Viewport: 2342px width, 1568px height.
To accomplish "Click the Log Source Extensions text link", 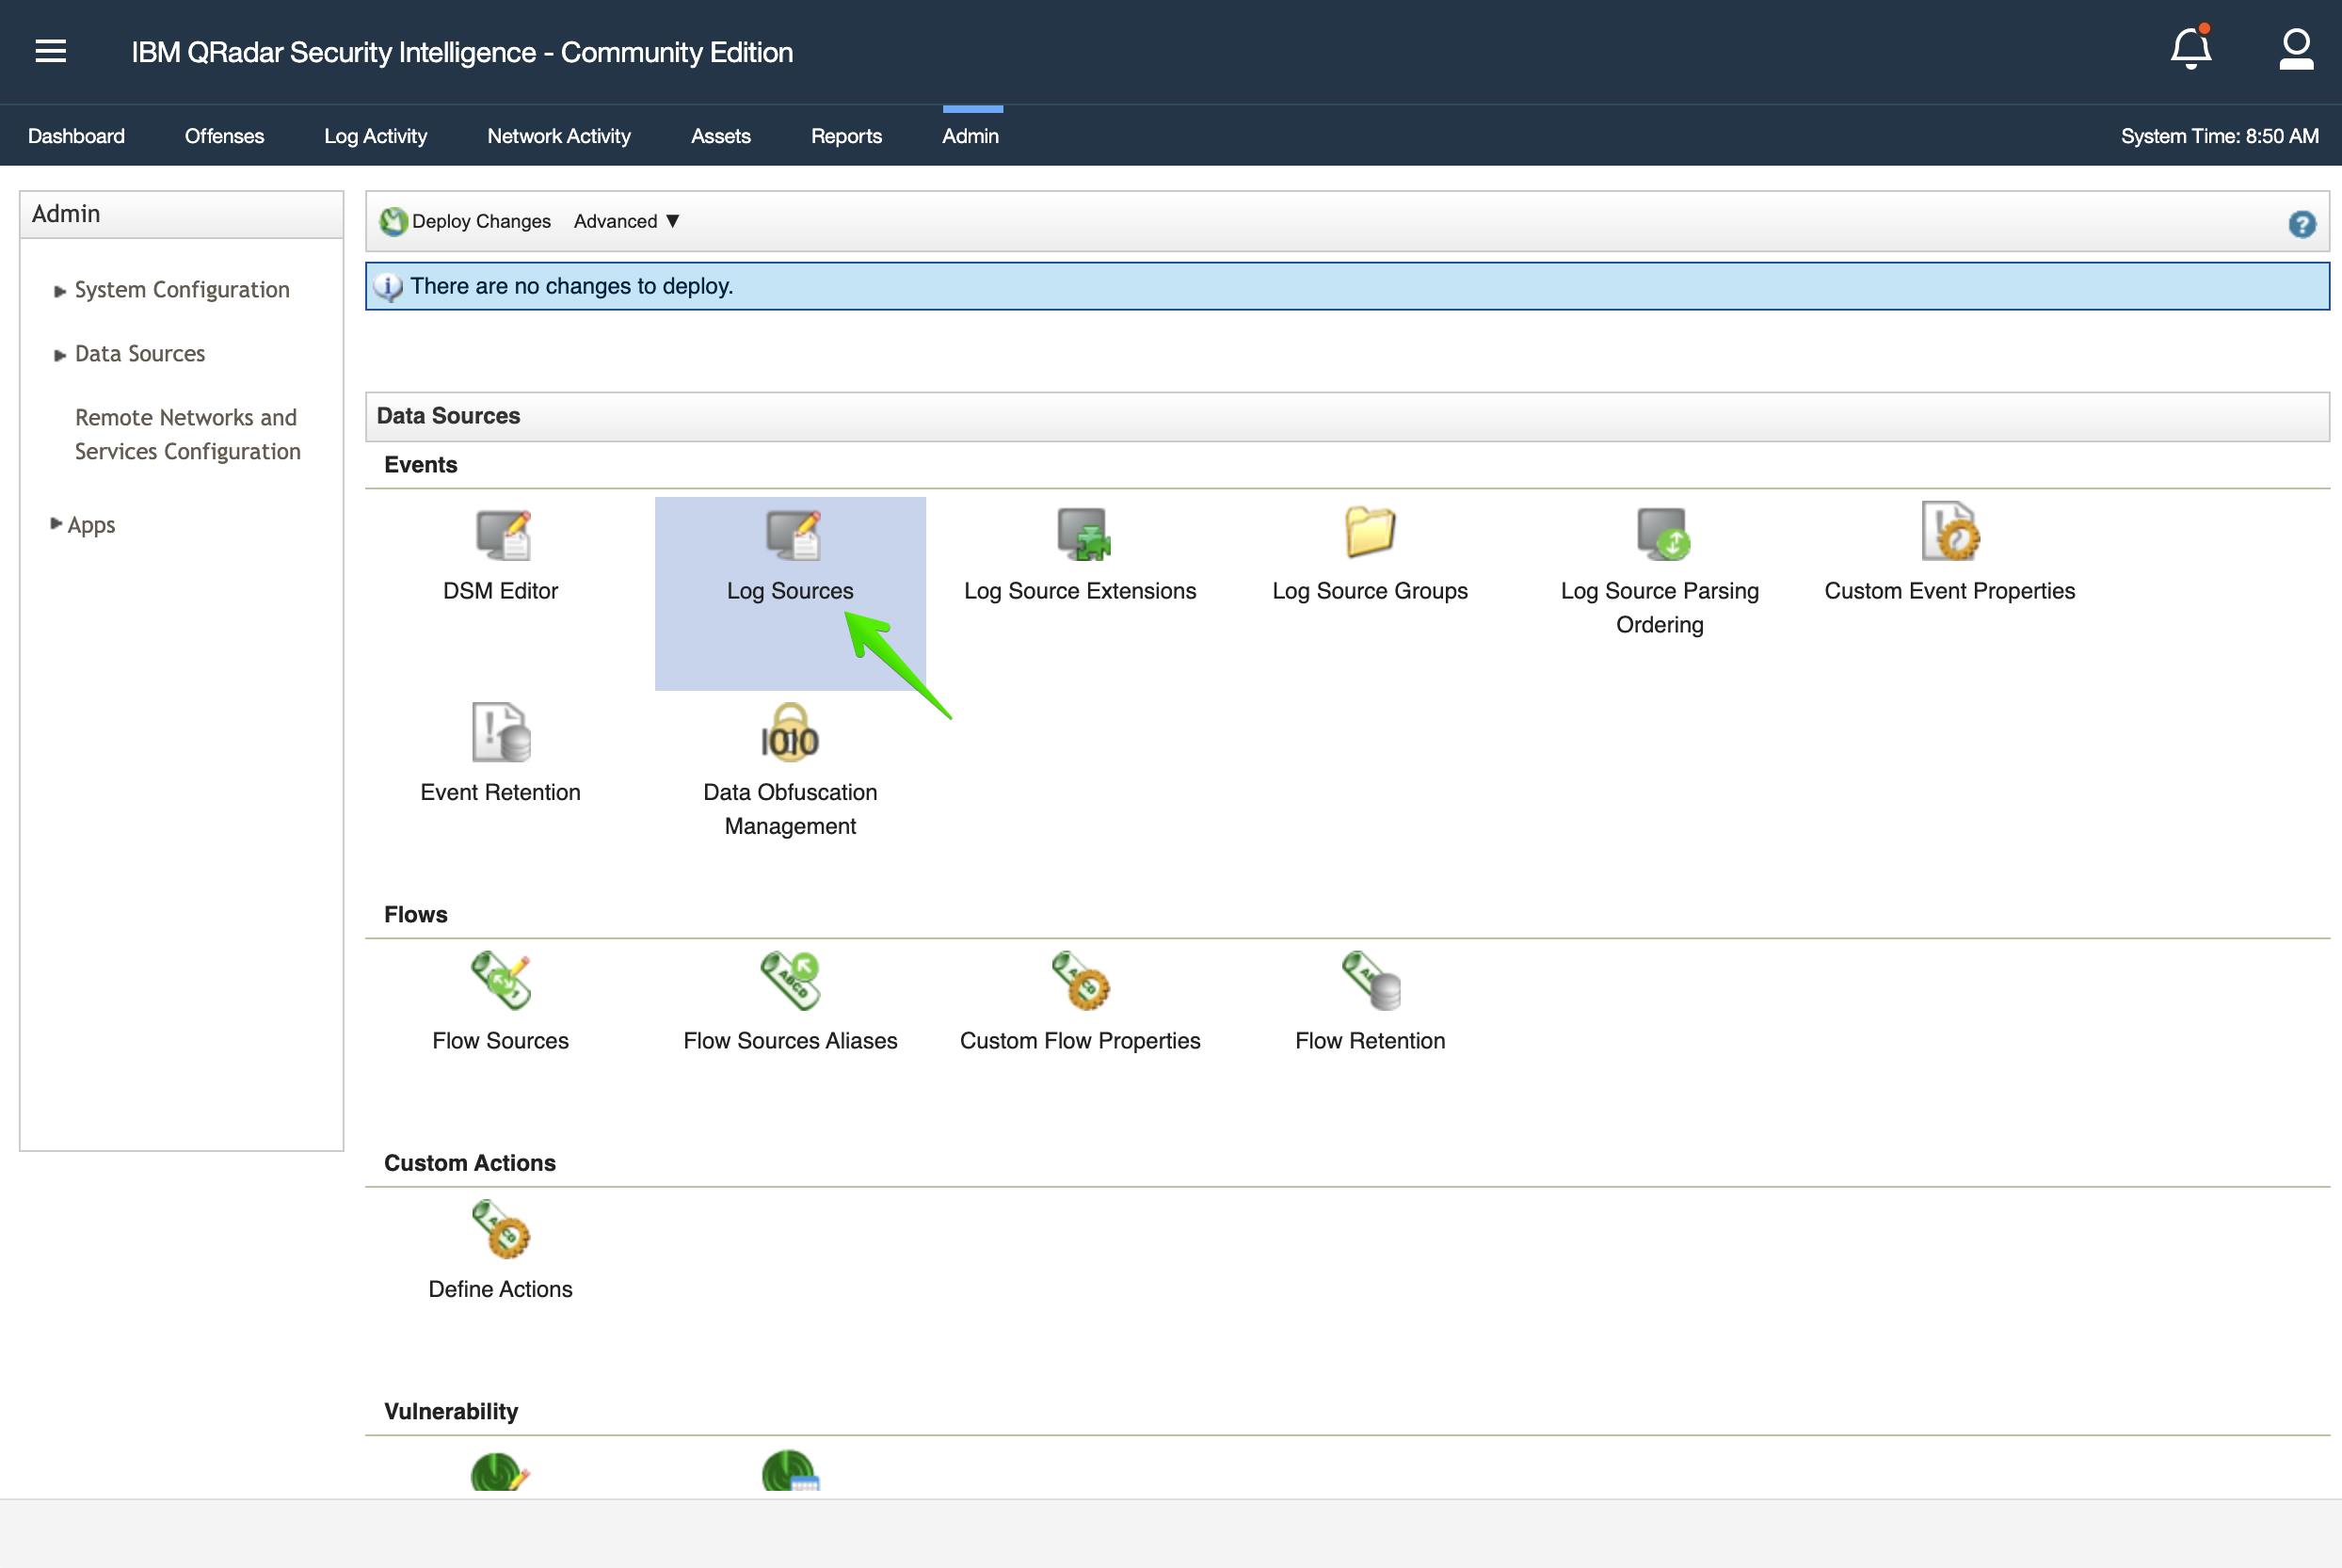I will pyautogui.click(x=1080, y=591).
